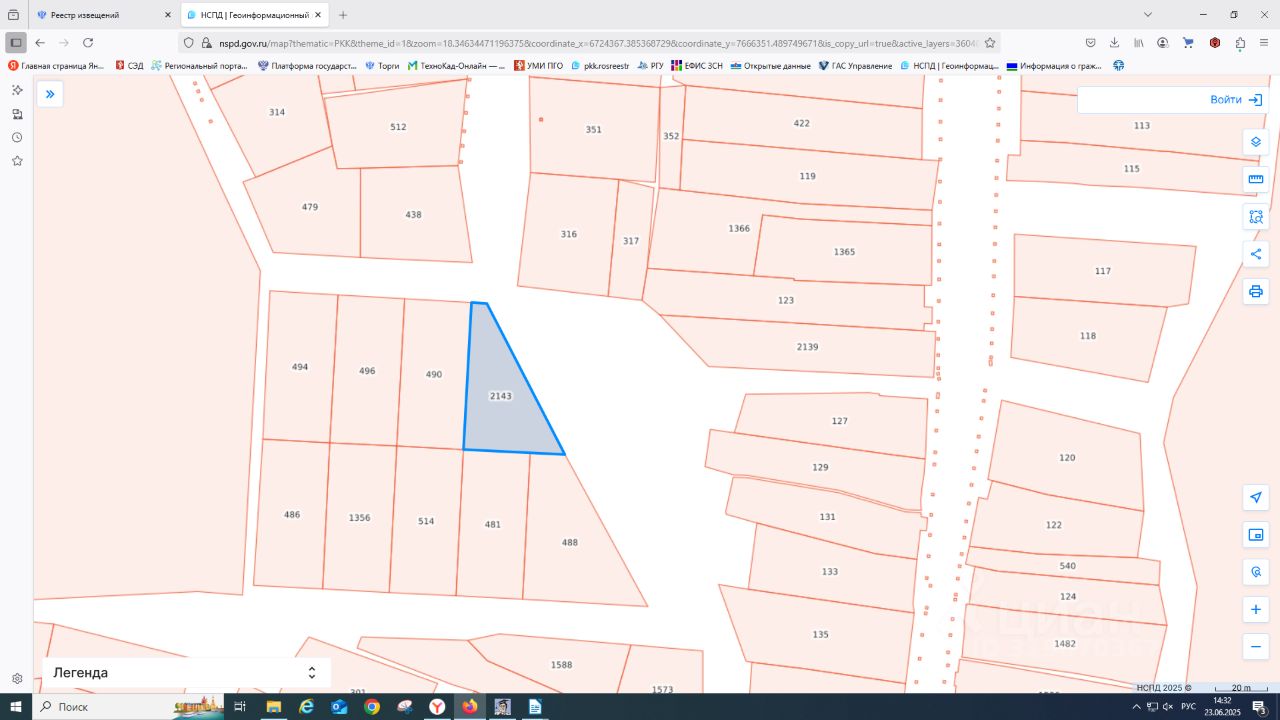Open the ГАС Управление bookmark

pos(854,66)
